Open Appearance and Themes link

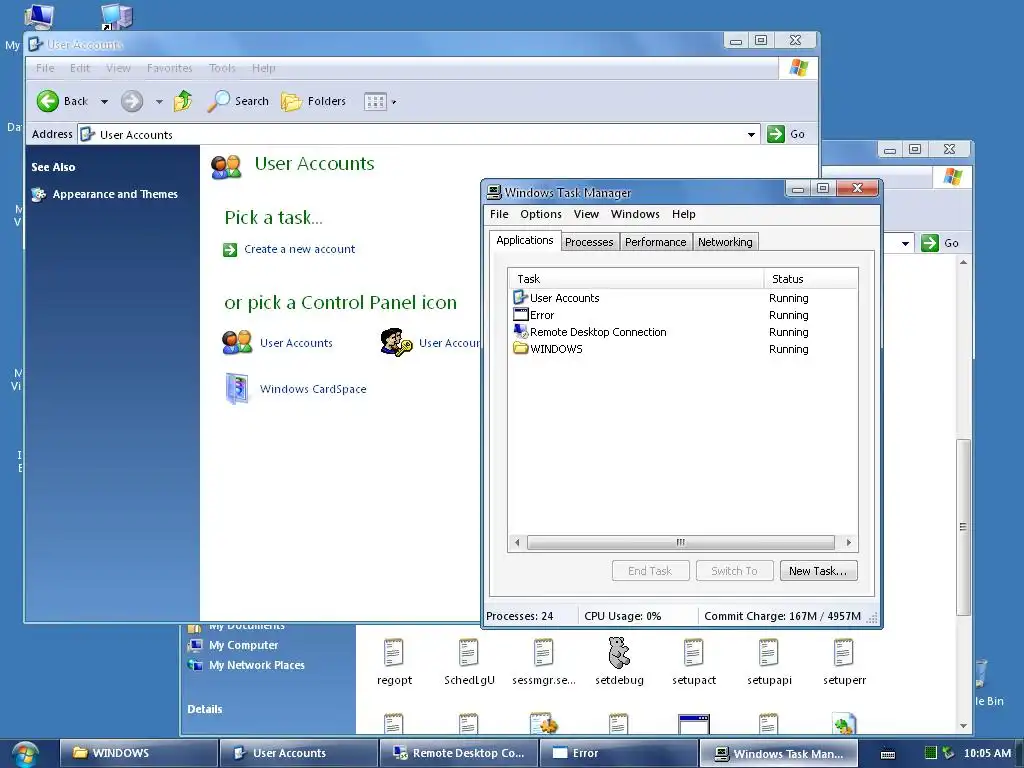click(x=115, y=194)
